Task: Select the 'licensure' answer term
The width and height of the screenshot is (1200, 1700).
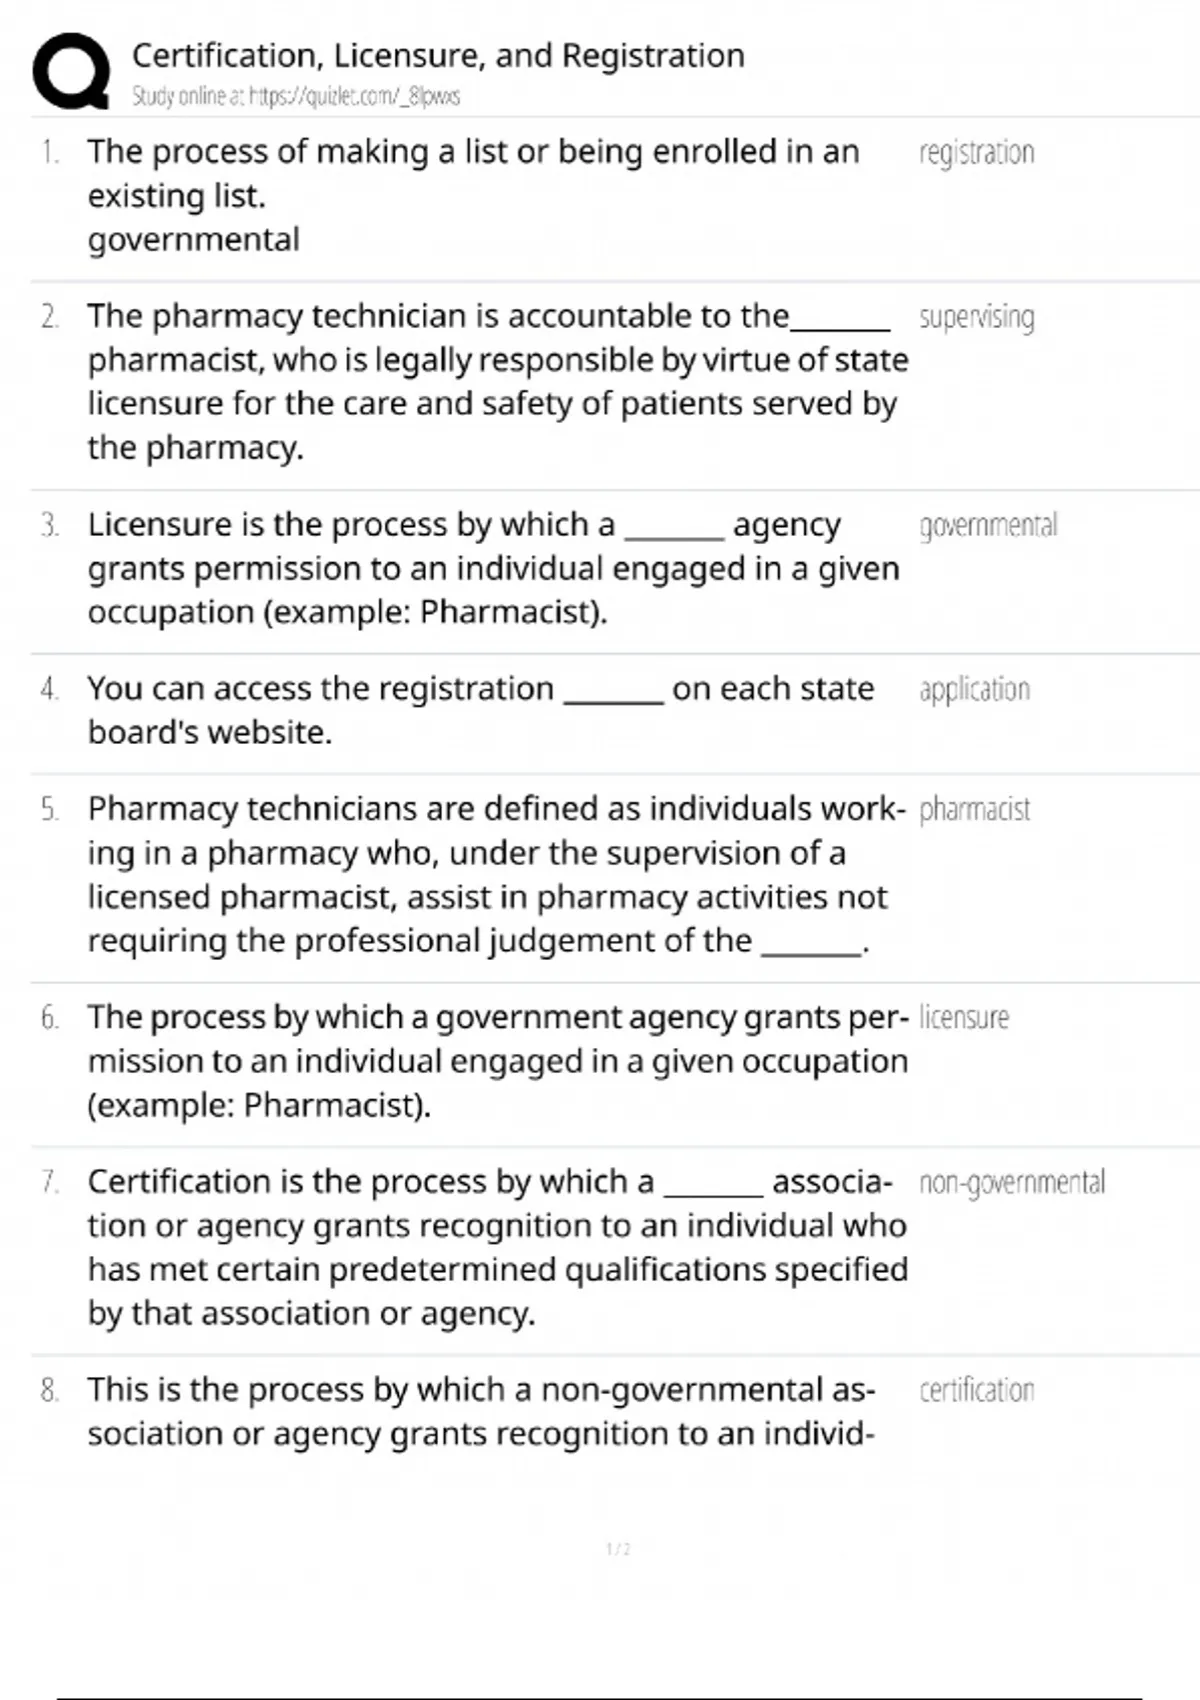Action: pyautogui.click(x=964, y=1018)
